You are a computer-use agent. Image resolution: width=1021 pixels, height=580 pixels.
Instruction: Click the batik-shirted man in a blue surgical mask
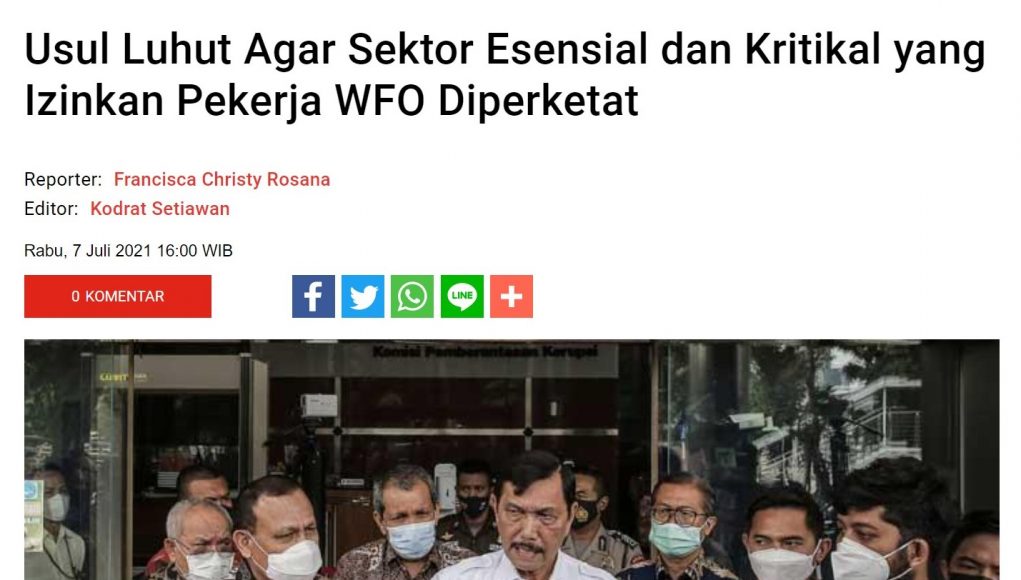pyautogui.click(x=407, y=521)
